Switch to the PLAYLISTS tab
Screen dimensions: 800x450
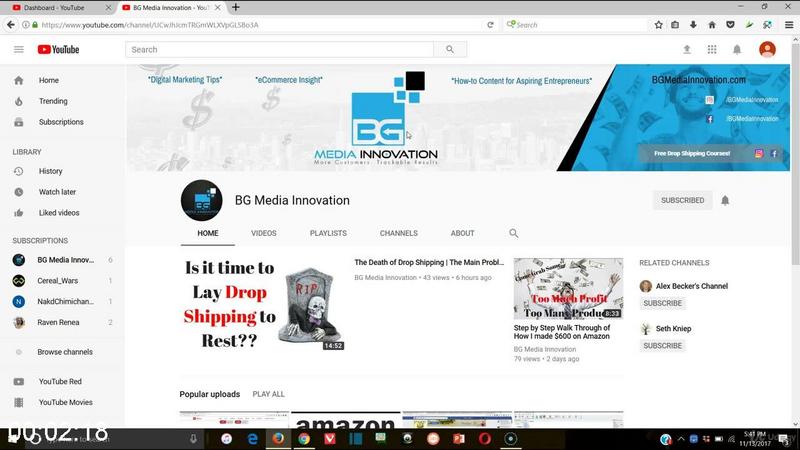(328, 233)
